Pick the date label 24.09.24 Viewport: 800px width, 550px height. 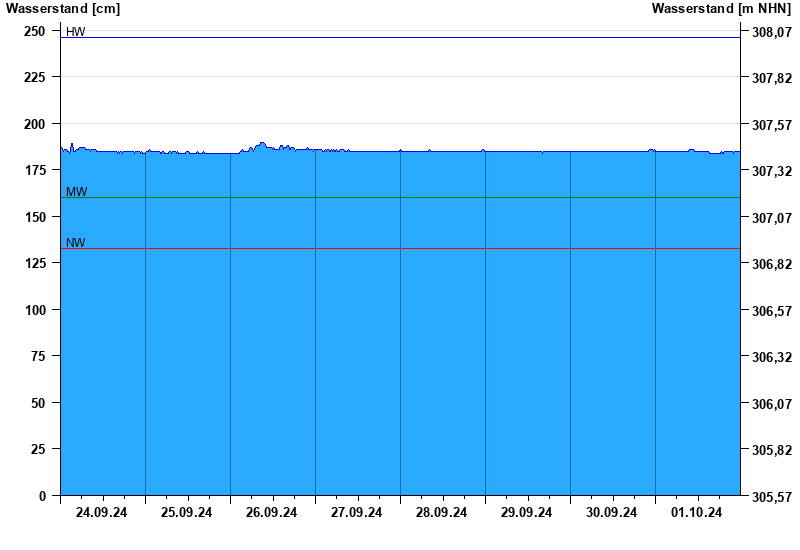click(x=102, y=513)
